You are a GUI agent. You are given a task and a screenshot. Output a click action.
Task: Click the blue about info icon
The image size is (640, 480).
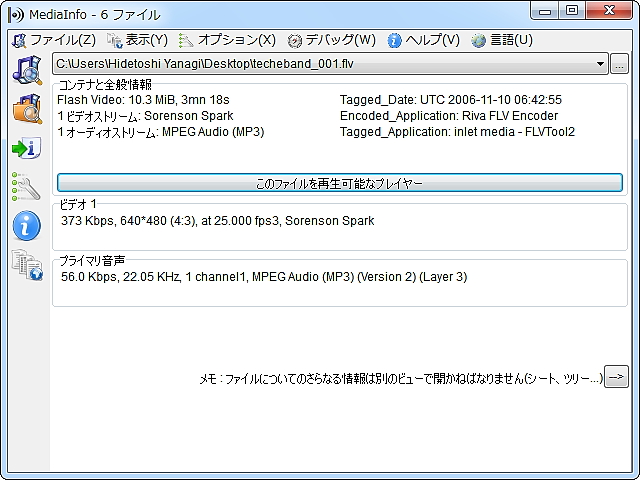[x=27, y=225]
